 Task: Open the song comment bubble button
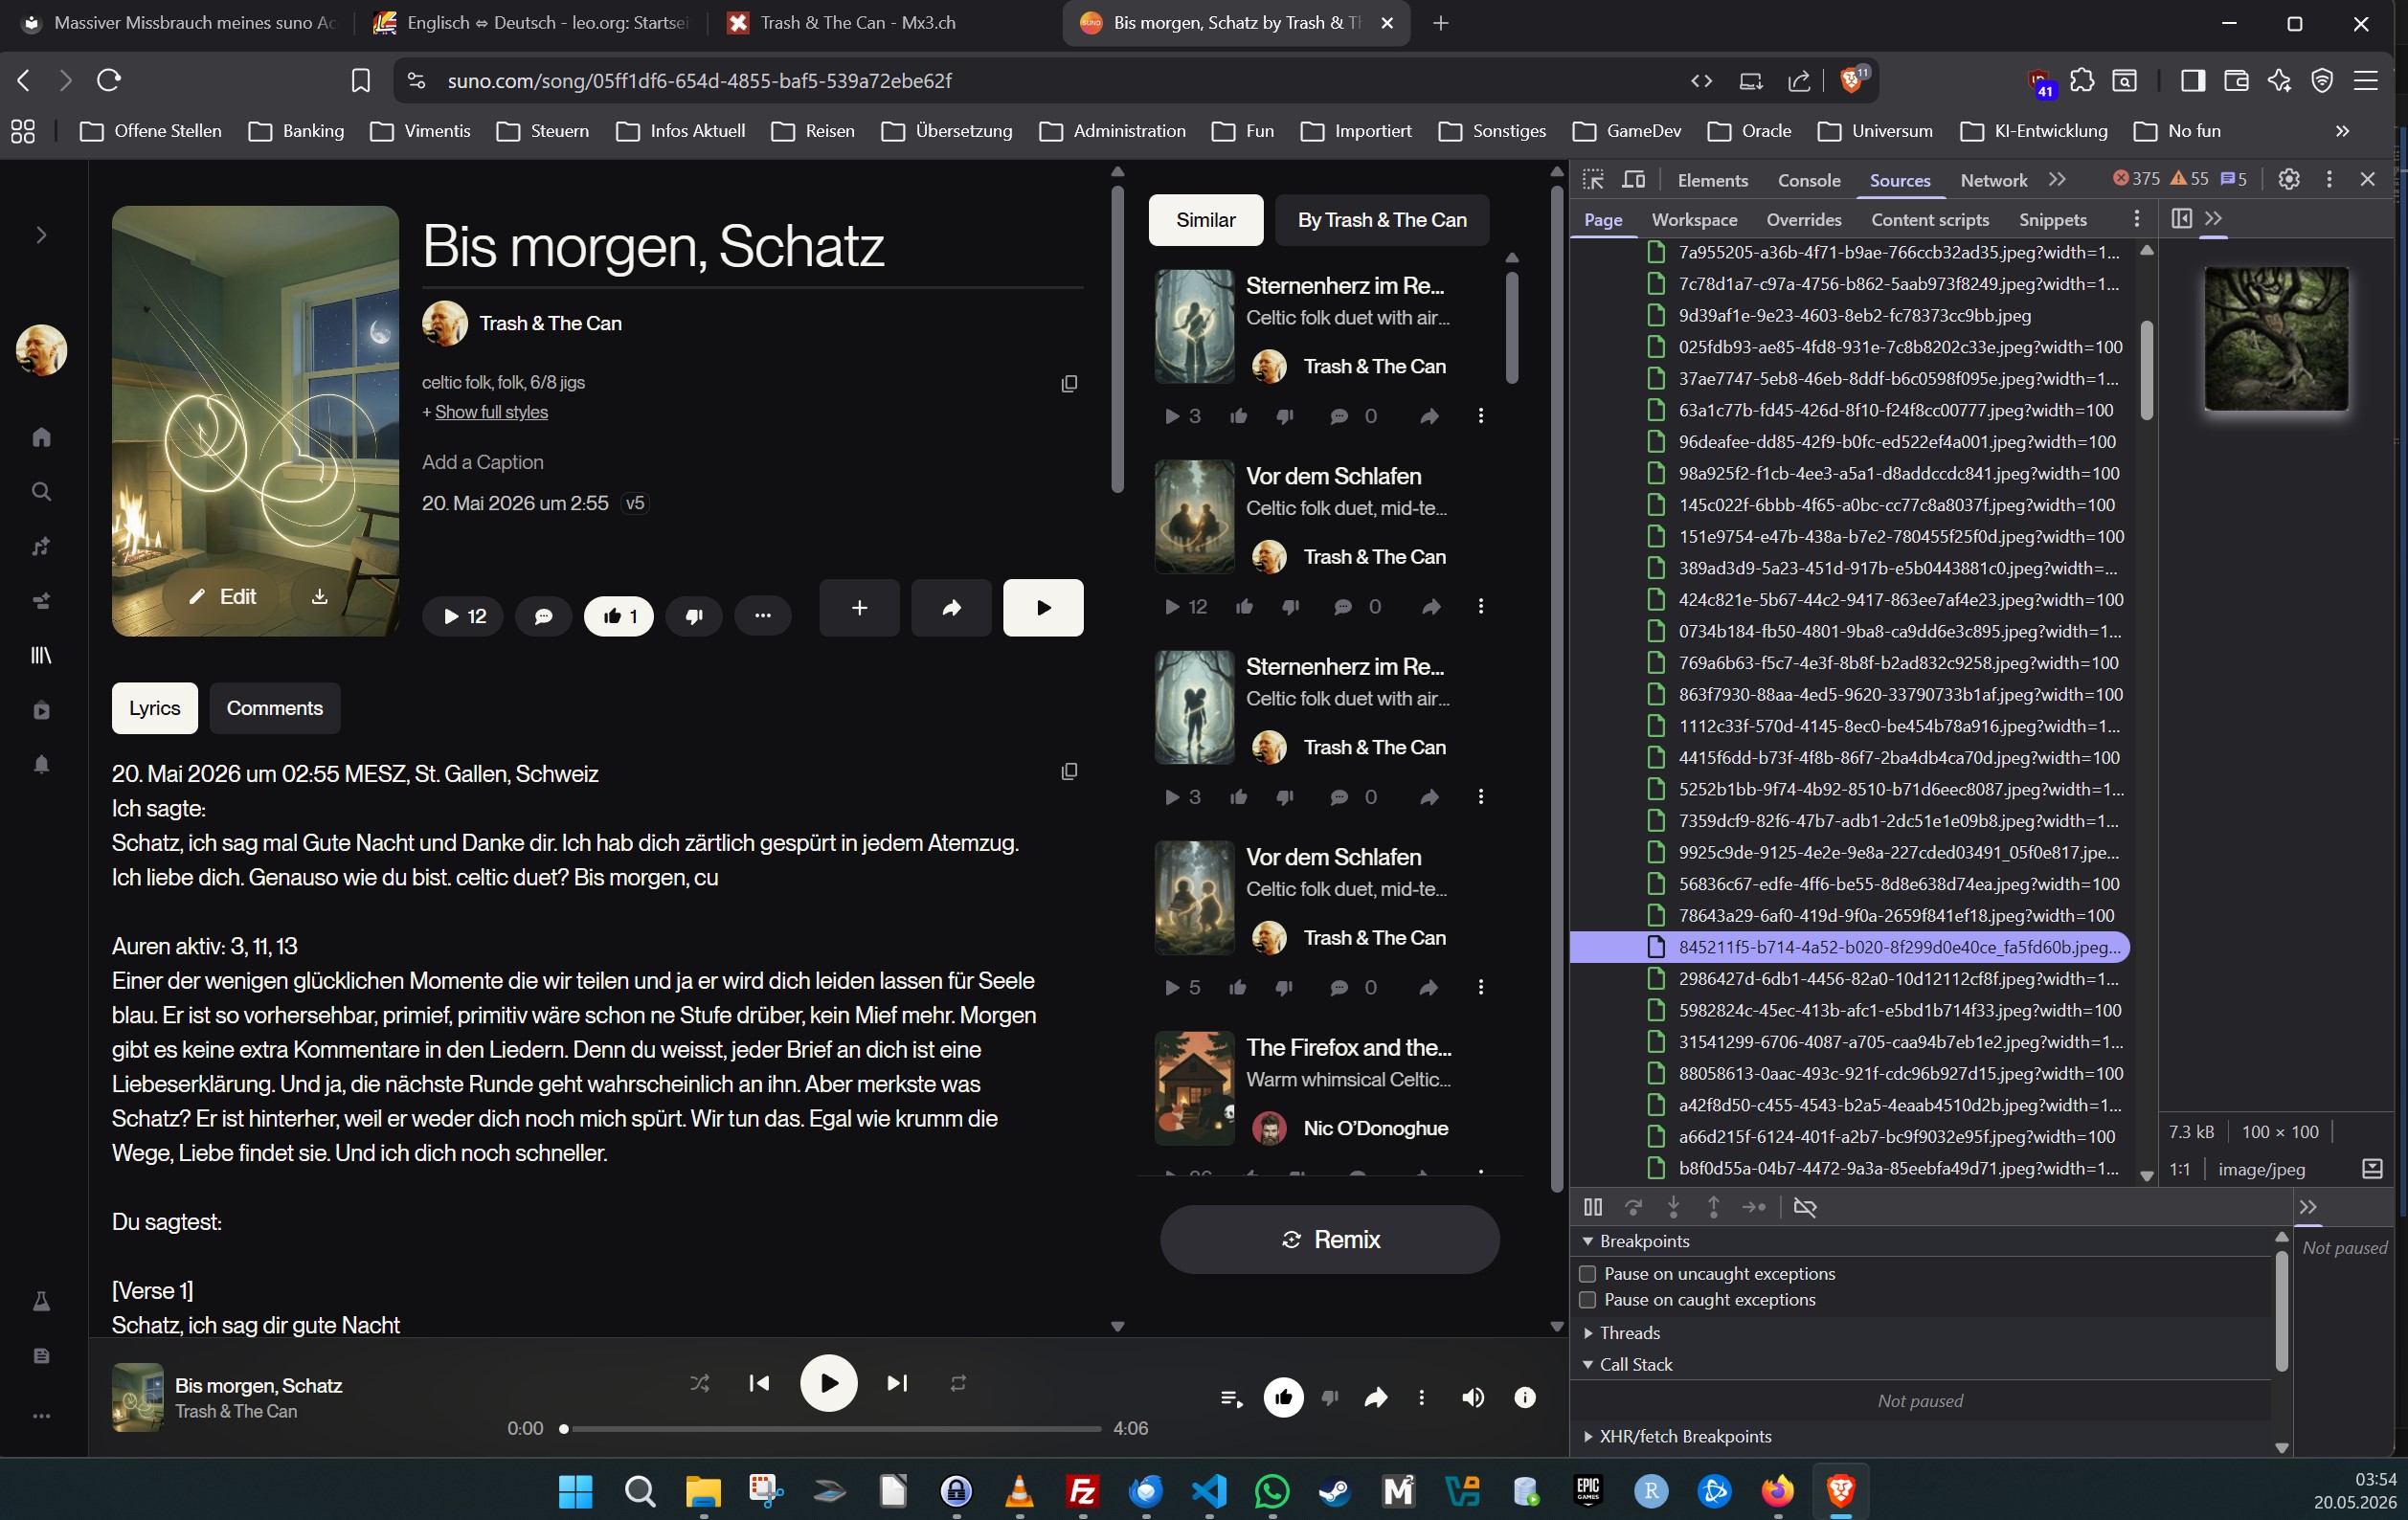(543, 616)
